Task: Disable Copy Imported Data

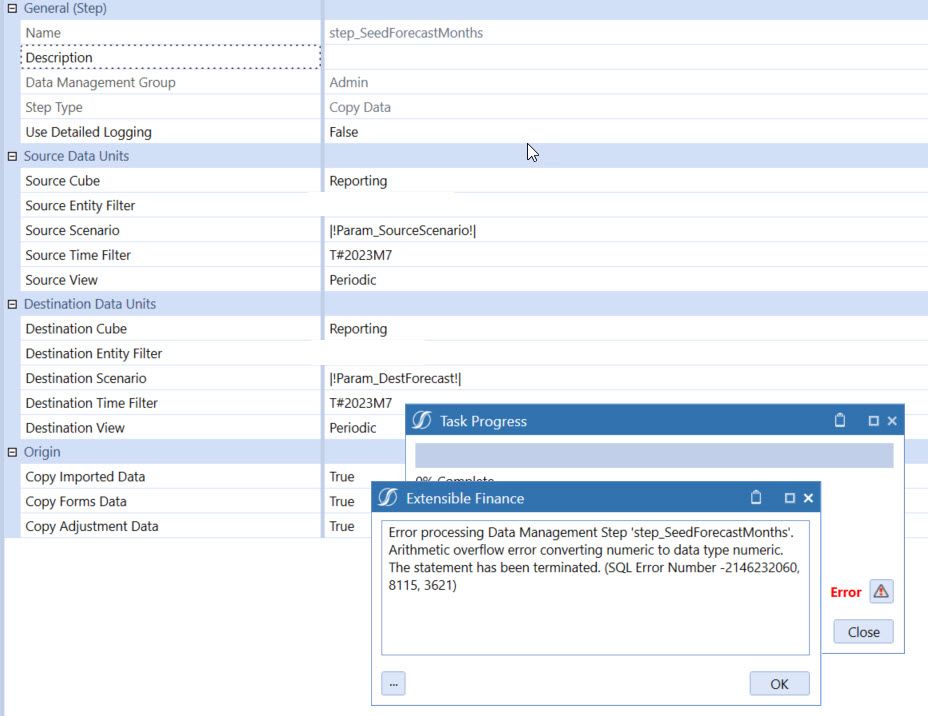Action: tap(341, 476)
